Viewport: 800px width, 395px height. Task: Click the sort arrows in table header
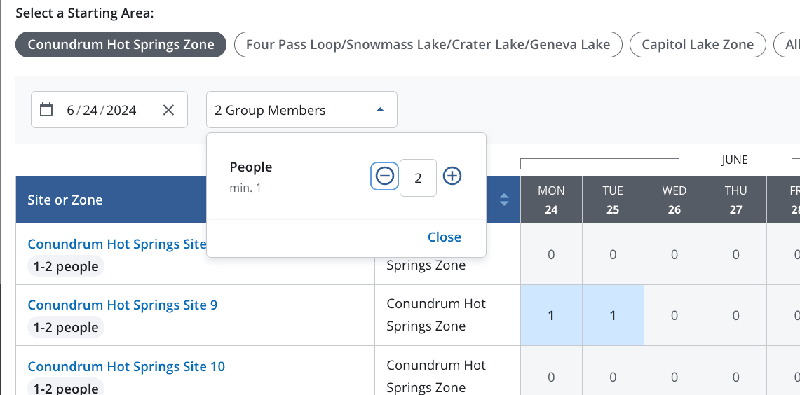(504, 200)
